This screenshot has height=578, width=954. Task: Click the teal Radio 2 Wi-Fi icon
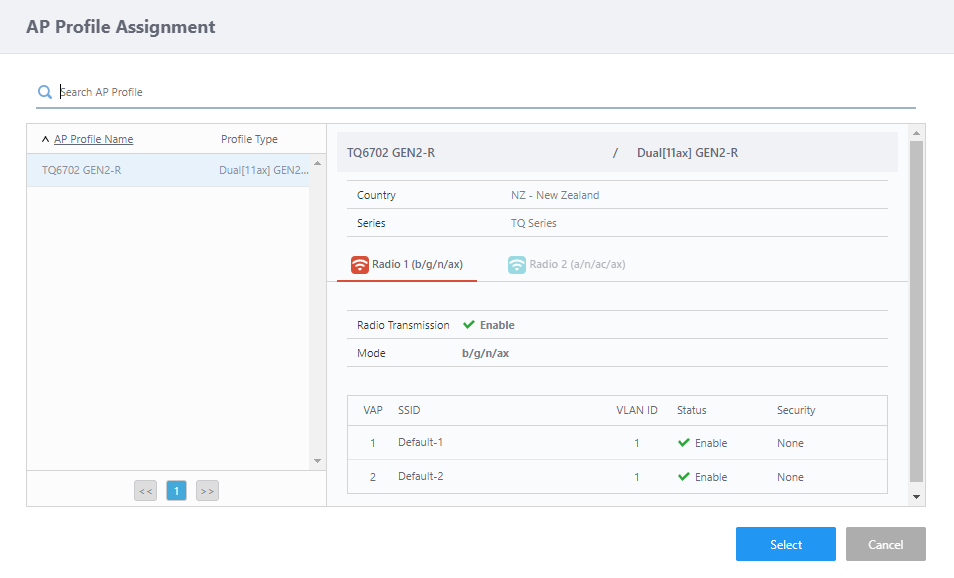tap(516, 265)
